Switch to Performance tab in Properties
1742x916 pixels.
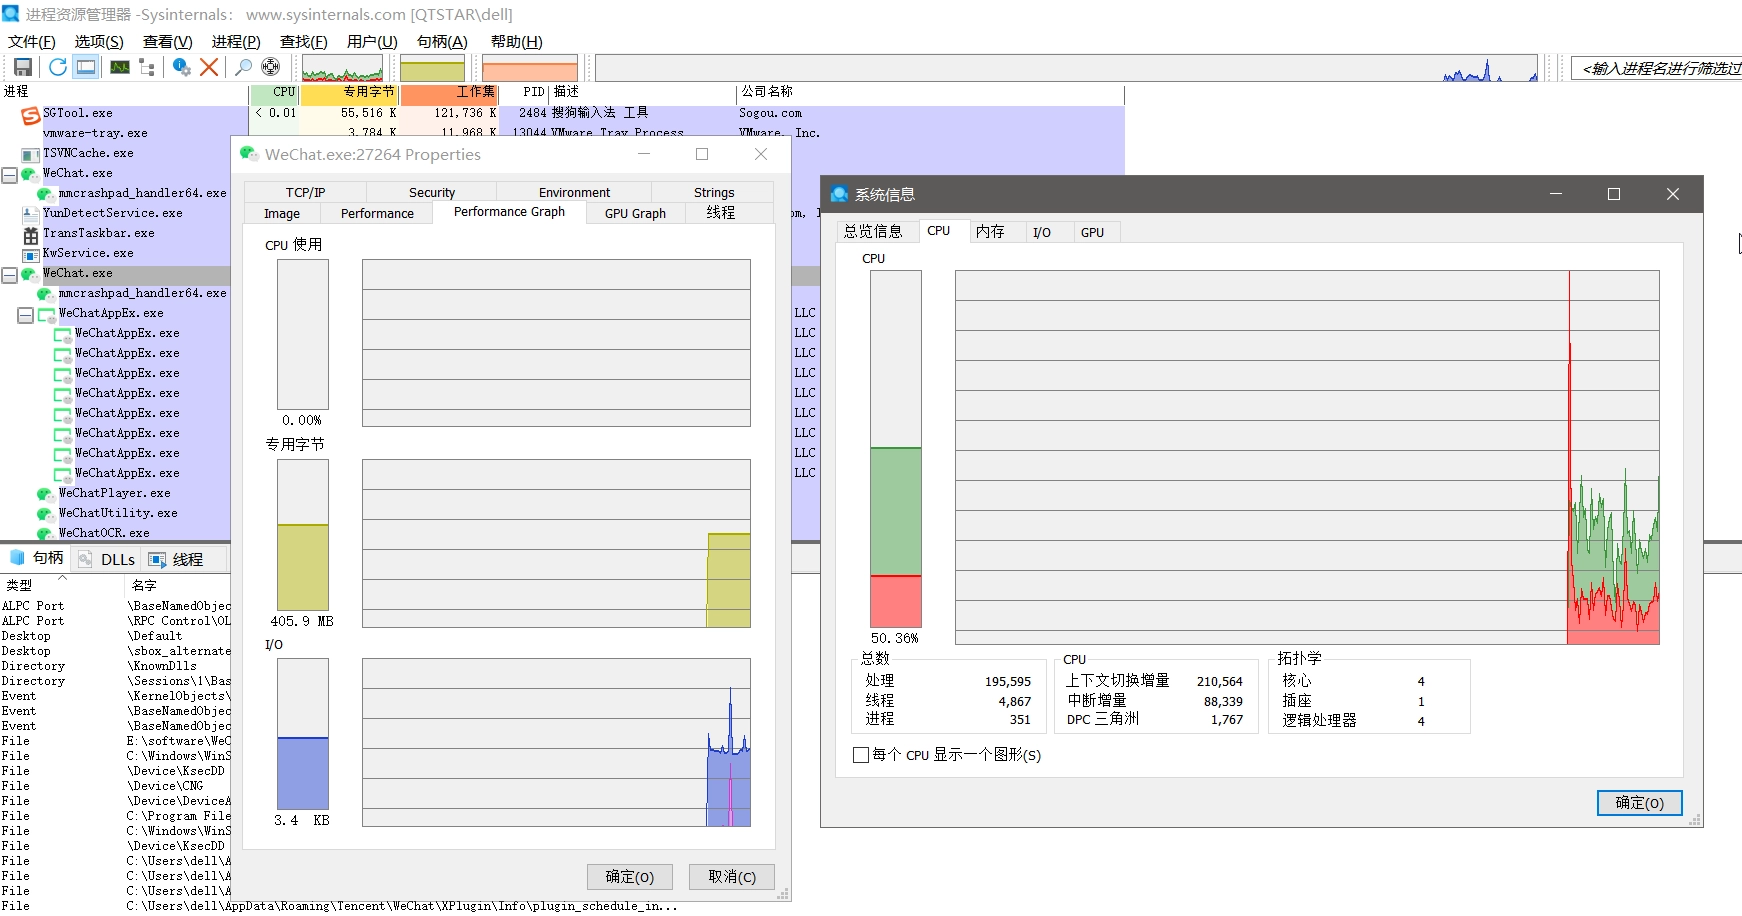click(x=377, y=213)
